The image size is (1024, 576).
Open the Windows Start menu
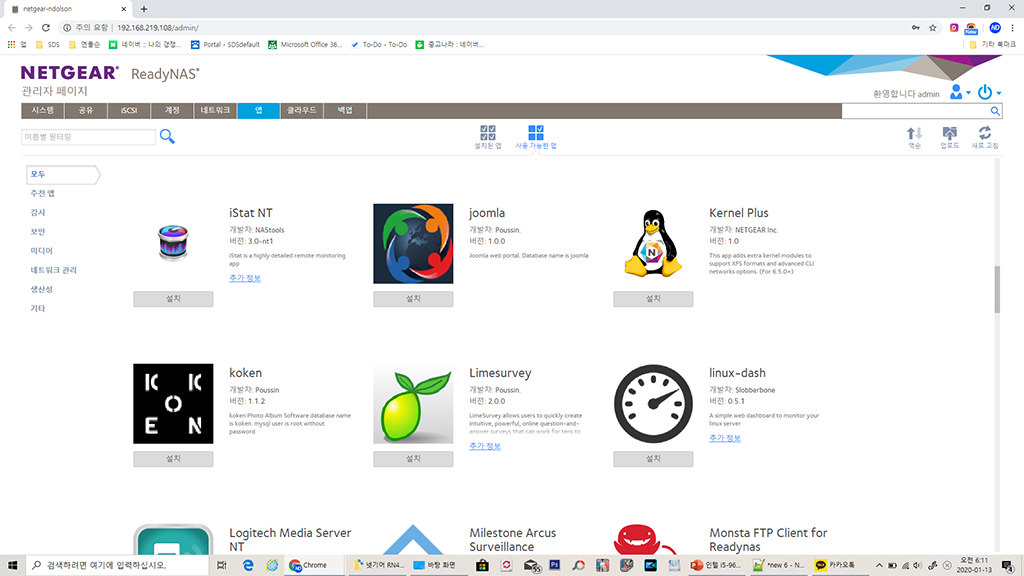[x=12, y=565]
